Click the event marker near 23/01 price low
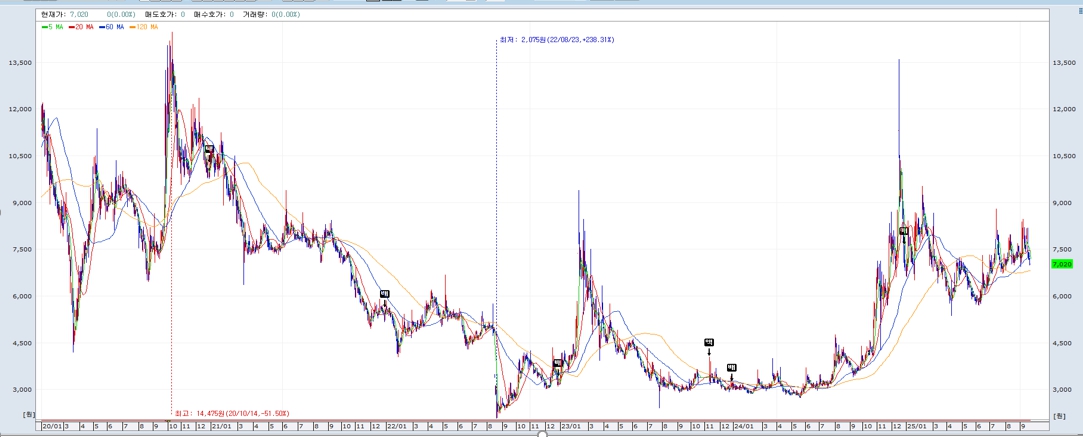The width and height of the screenshot is (1083, 437). 557,364
